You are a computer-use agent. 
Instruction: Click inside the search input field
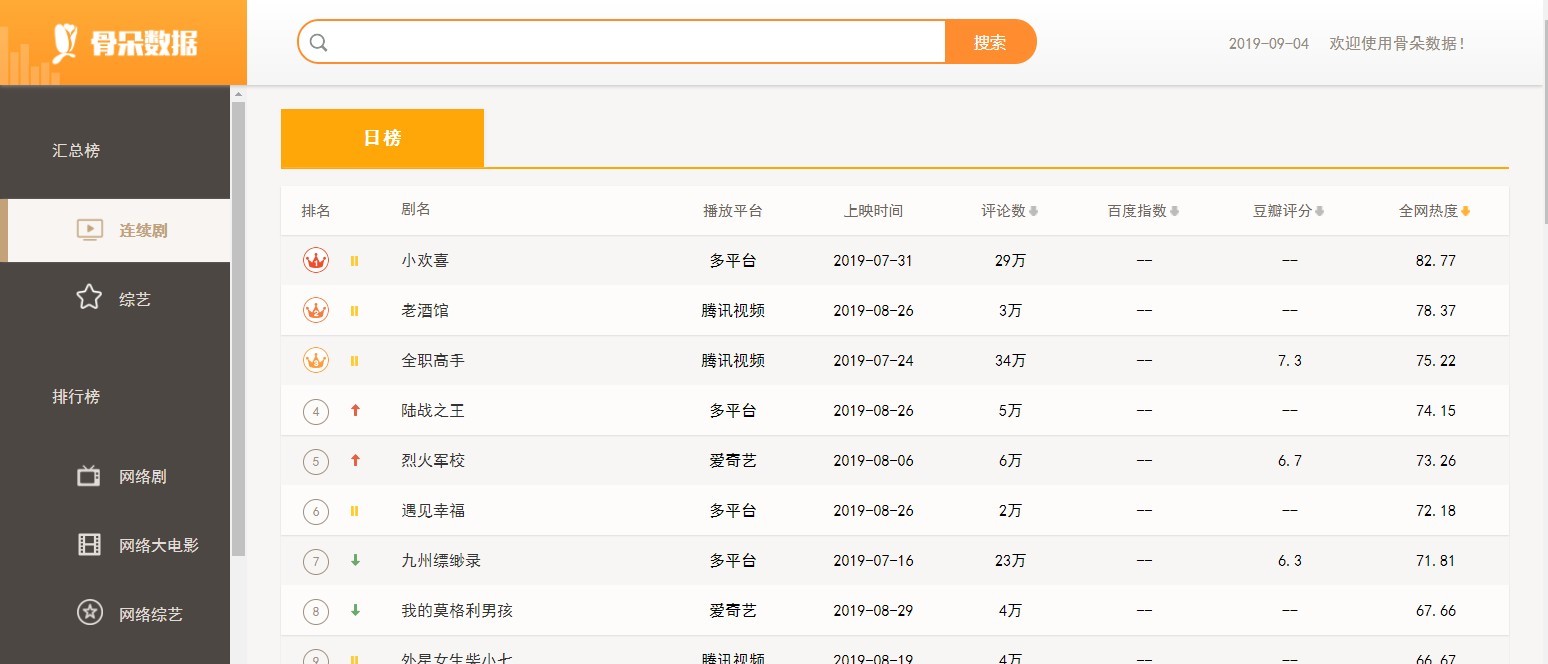point(620,42)
